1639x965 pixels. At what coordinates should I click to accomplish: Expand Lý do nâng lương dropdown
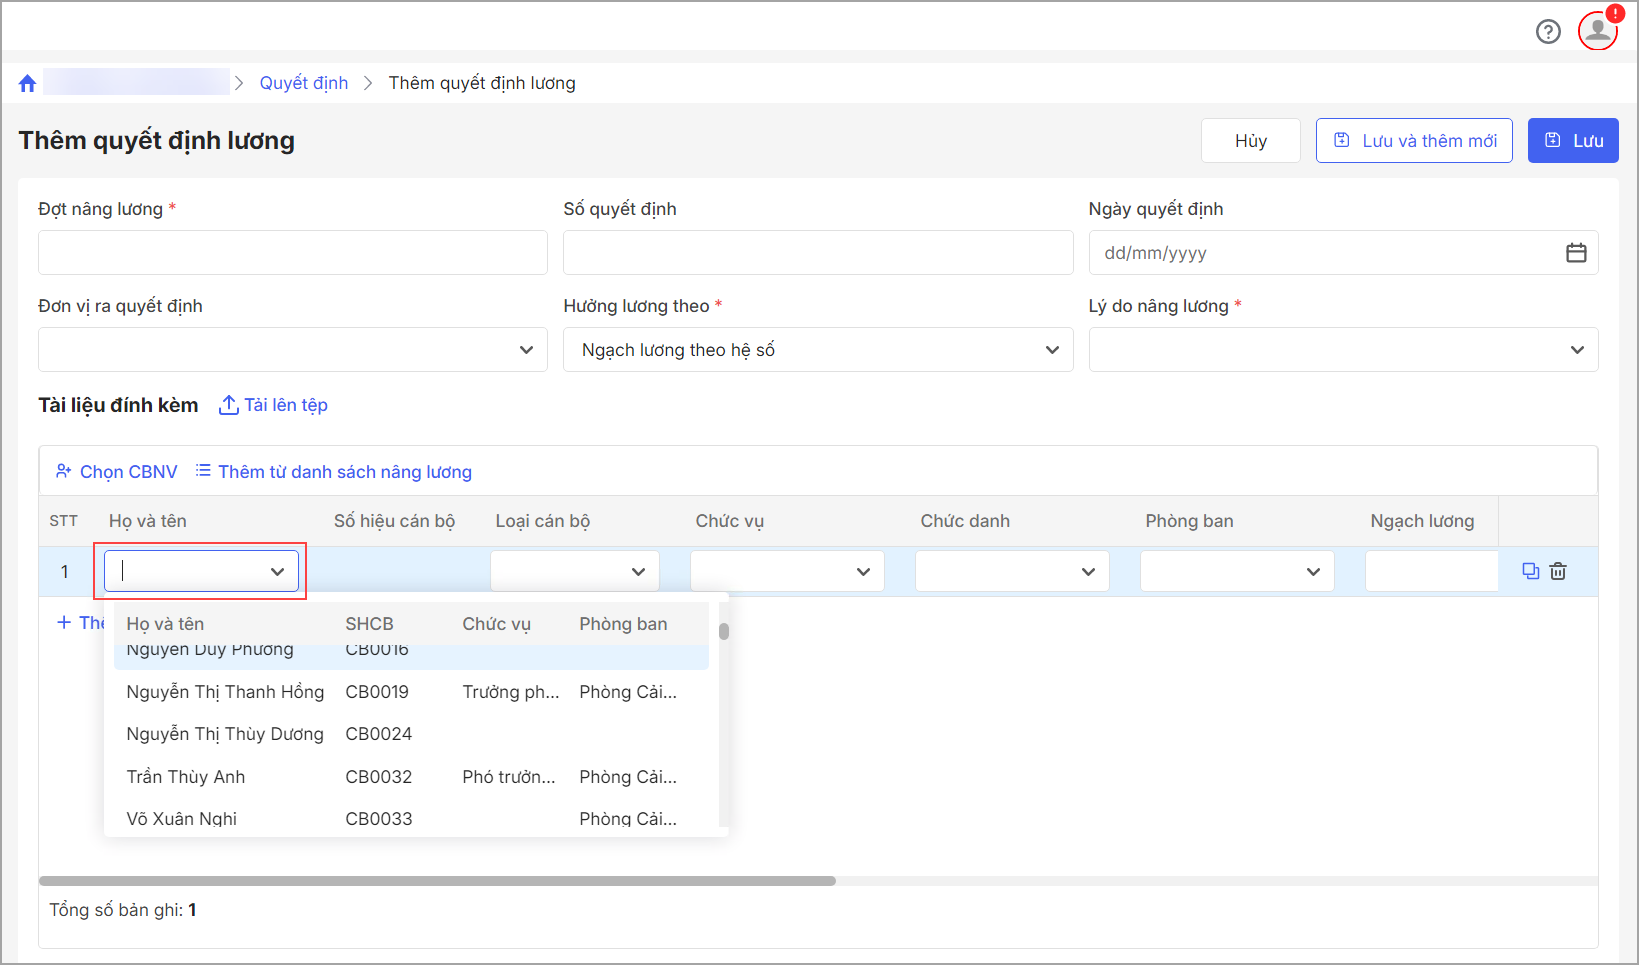(1342, 350)
